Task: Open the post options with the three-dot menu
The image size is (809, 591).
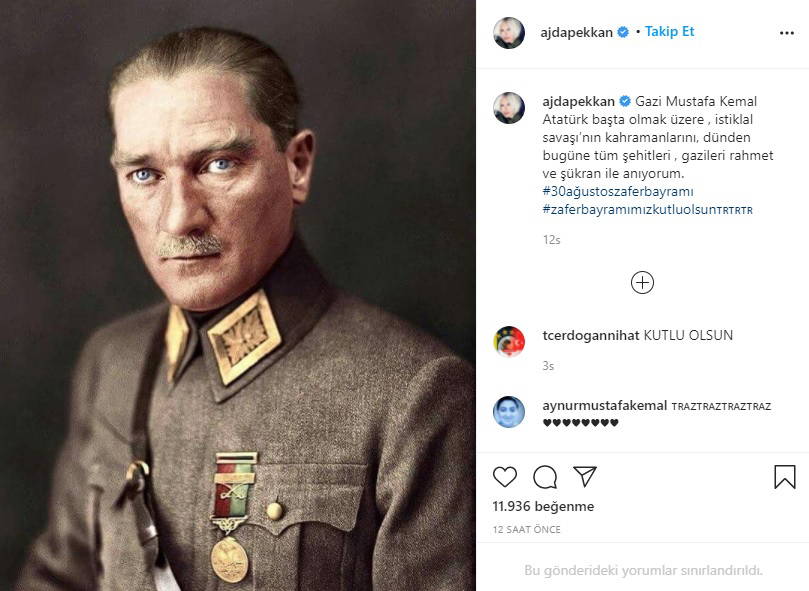Action: point(786,30)
